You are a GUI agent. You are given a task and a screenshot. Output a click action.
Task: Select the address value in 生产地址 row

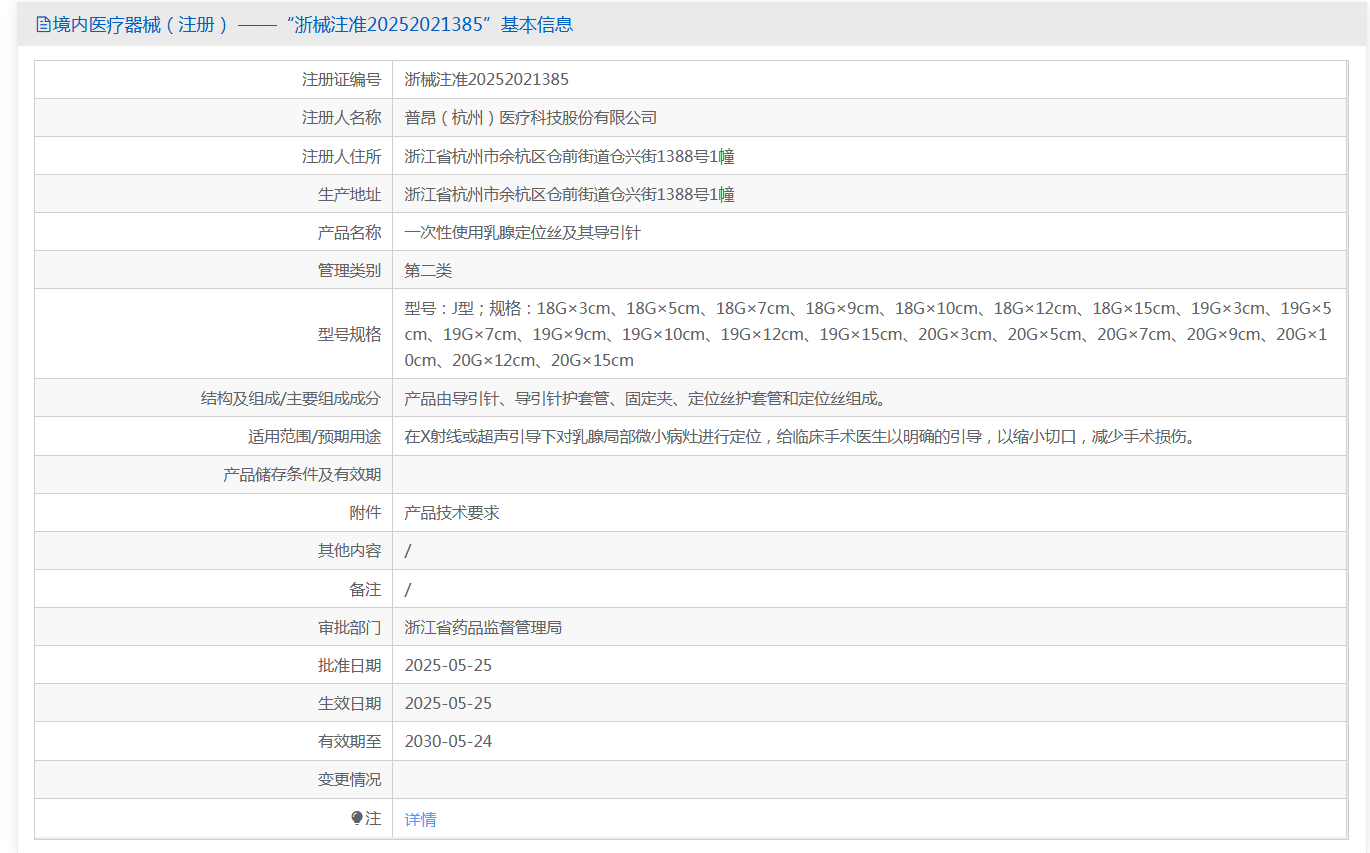[x=570, y=194]
